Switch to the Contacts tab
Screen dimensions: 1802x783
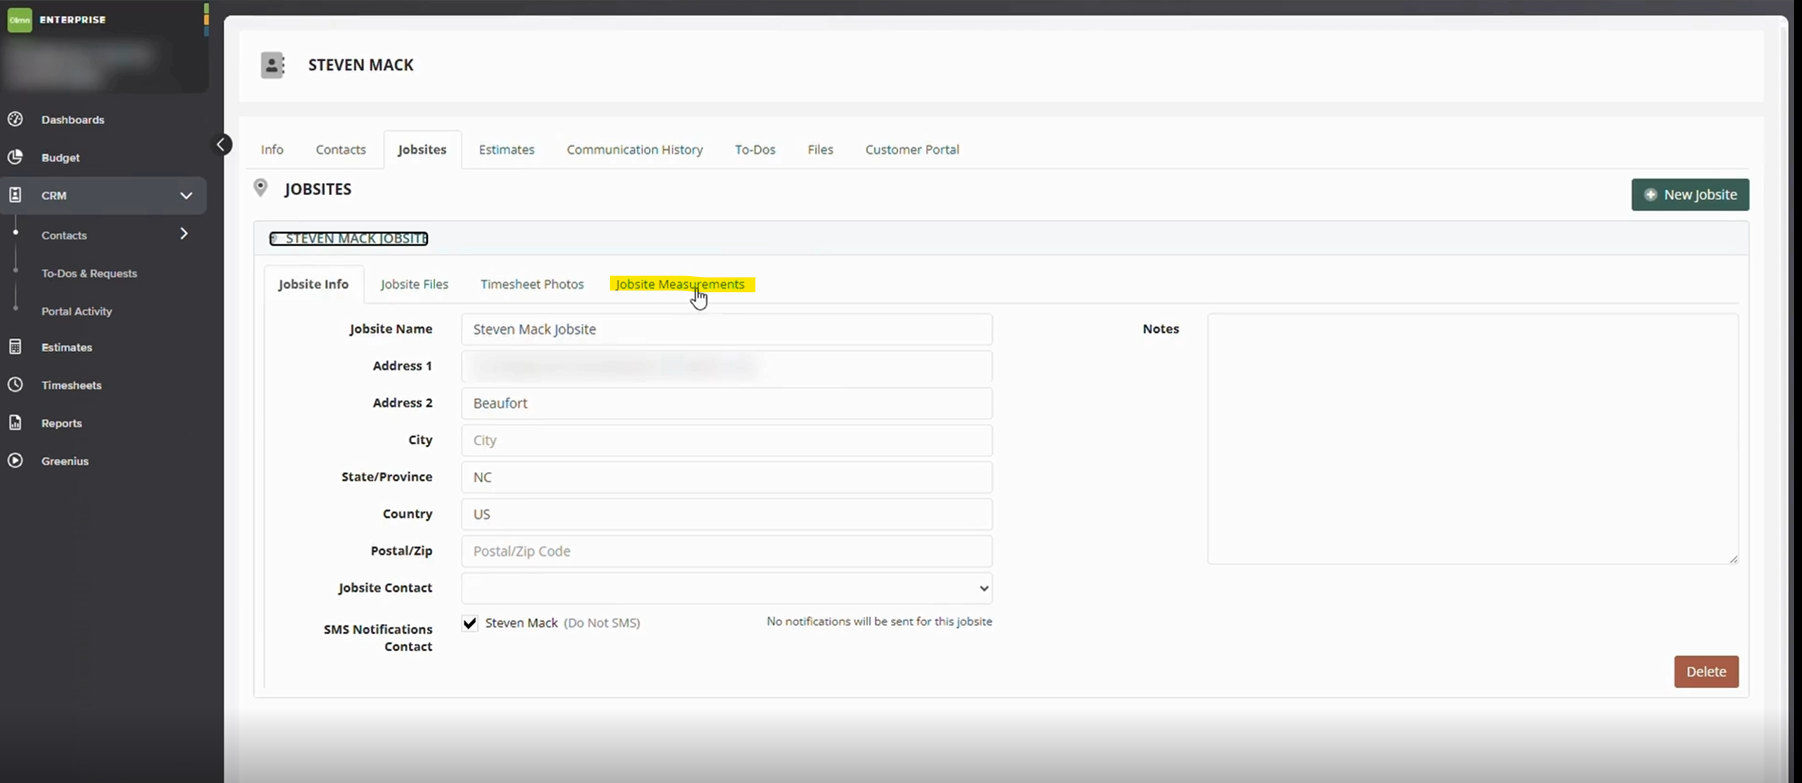(x=341, y=149)
